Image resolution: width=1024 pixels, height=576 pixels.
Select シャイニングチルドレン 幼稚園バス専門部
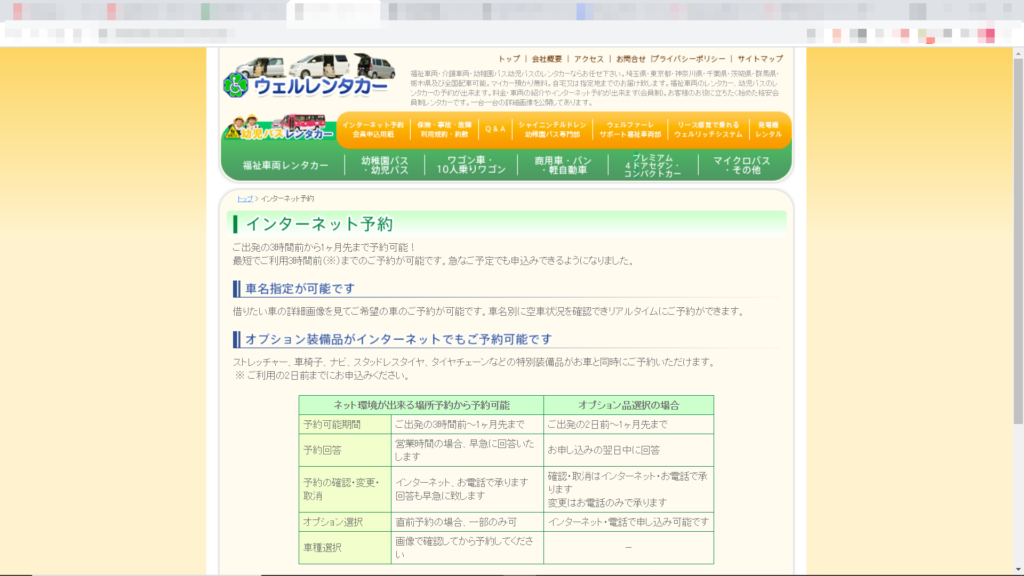coord(551,129)
